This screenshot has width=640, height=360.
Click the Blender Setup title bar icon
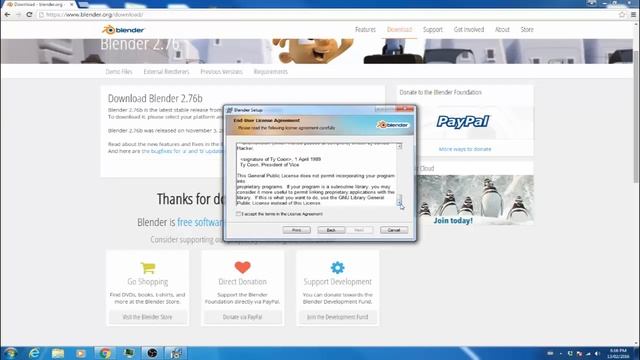coord(229,110)
